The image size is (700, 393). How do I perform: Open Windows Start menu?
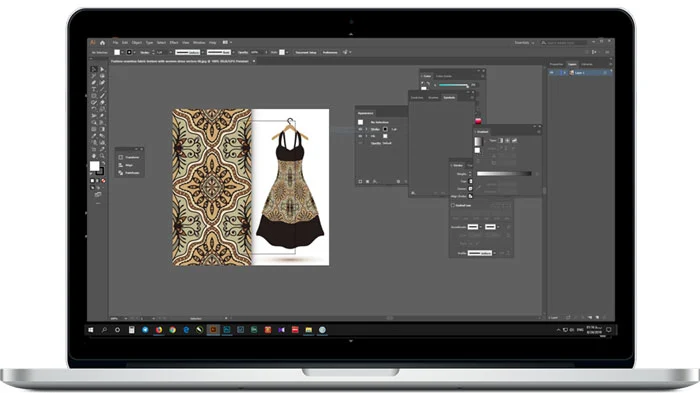pyautogui.click(x=91, y=330)
